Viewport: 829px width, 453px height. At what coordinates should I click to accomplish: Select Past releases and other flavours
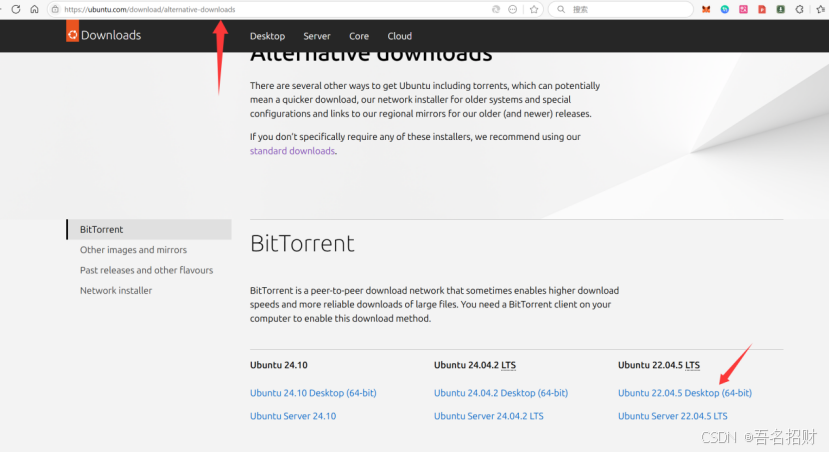point(146,270)
